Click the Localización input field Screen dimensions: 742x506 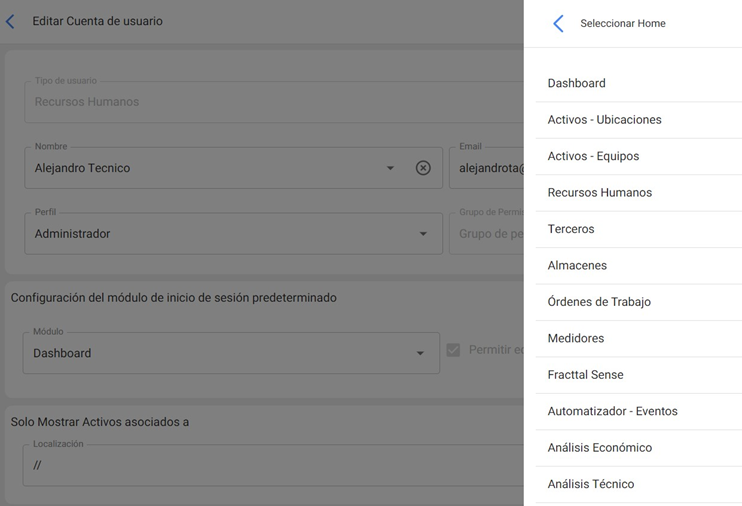coord(270,466)
